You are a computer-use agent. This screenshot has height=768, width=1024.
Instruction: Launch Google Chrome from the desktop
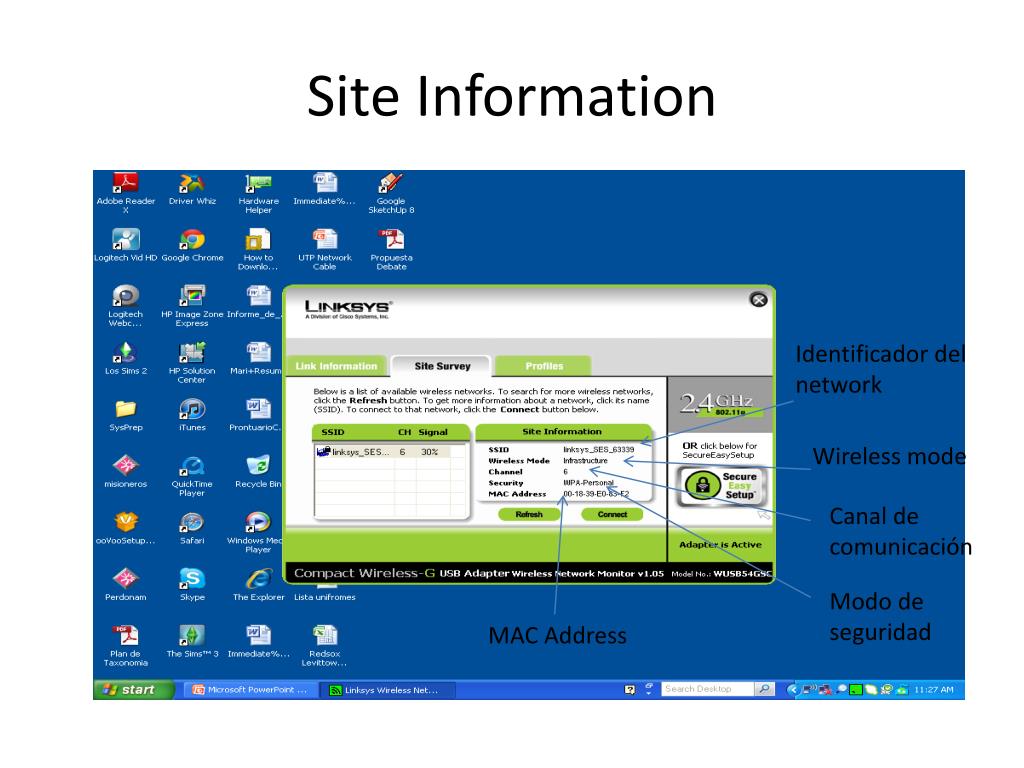(192, 245)
